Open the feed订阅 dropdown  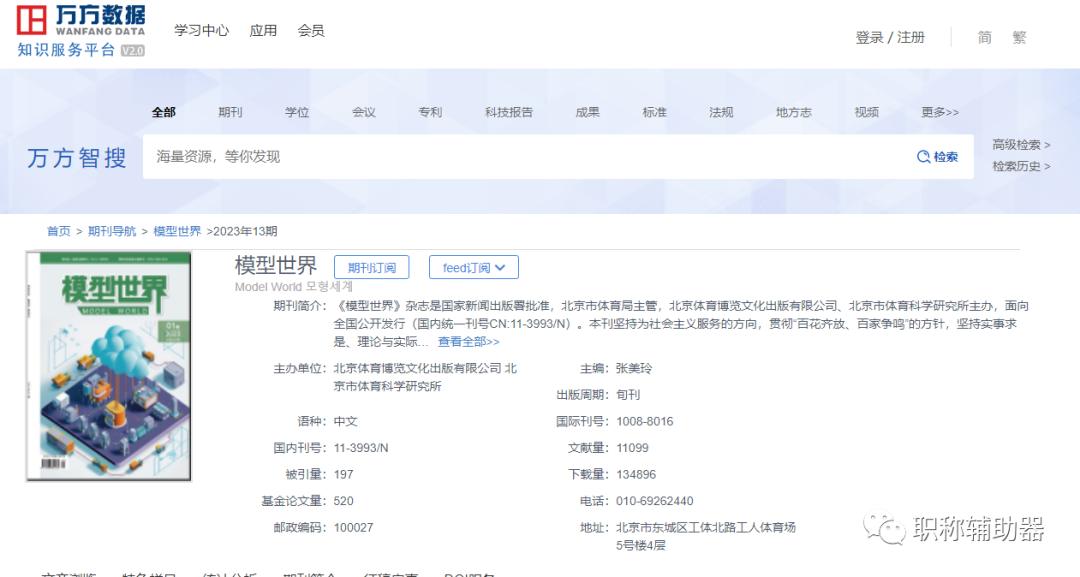pyautogui.click(x=473, y=267)
